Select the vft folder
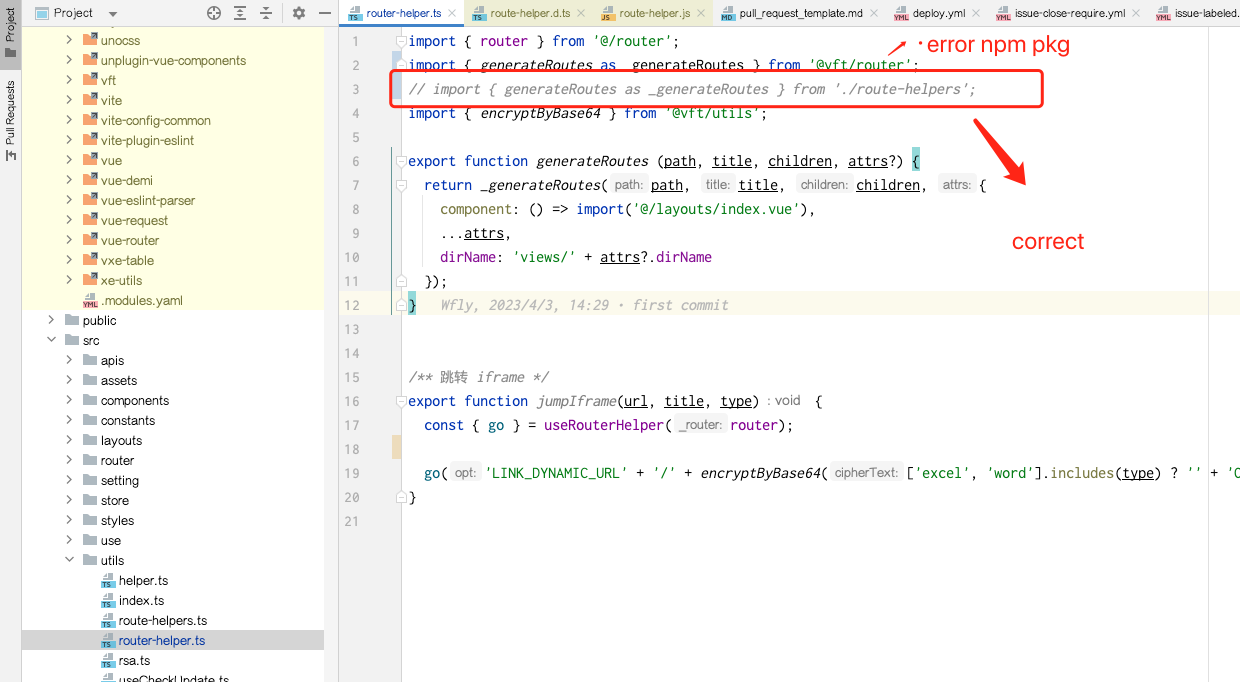The height and width of the screenshot is (682, 1240). click(108, 80)
